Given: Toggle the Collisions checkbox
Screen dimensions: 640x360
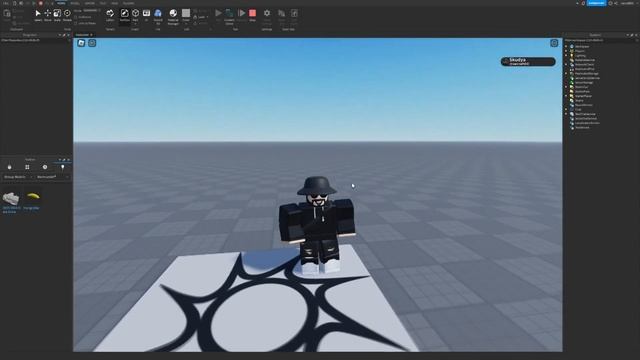Looking at the screenshot, I should pos(76,17).
